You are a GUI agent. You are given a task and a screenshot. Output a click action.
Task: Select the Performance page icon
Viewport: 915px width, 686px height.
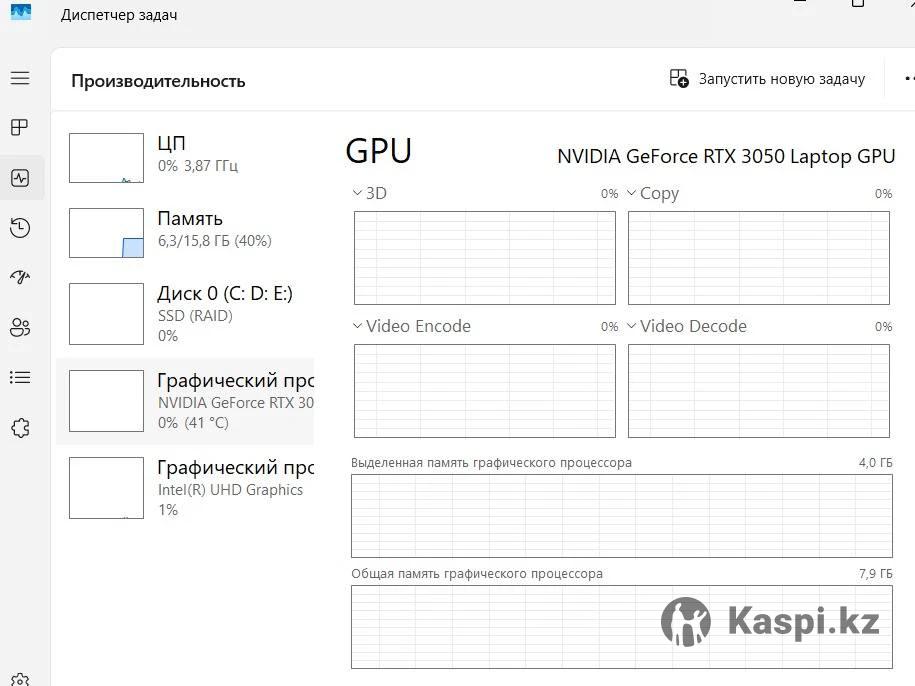(x=20, y=178)
